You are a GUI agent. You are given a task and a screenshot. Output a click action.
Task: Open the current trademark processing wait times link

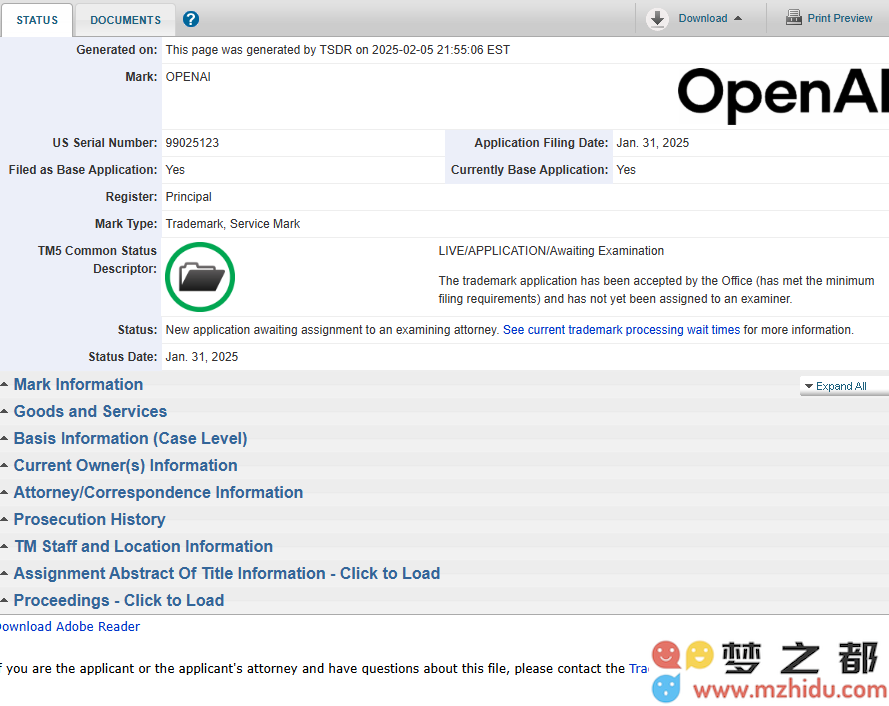click(x=621, y=330)
